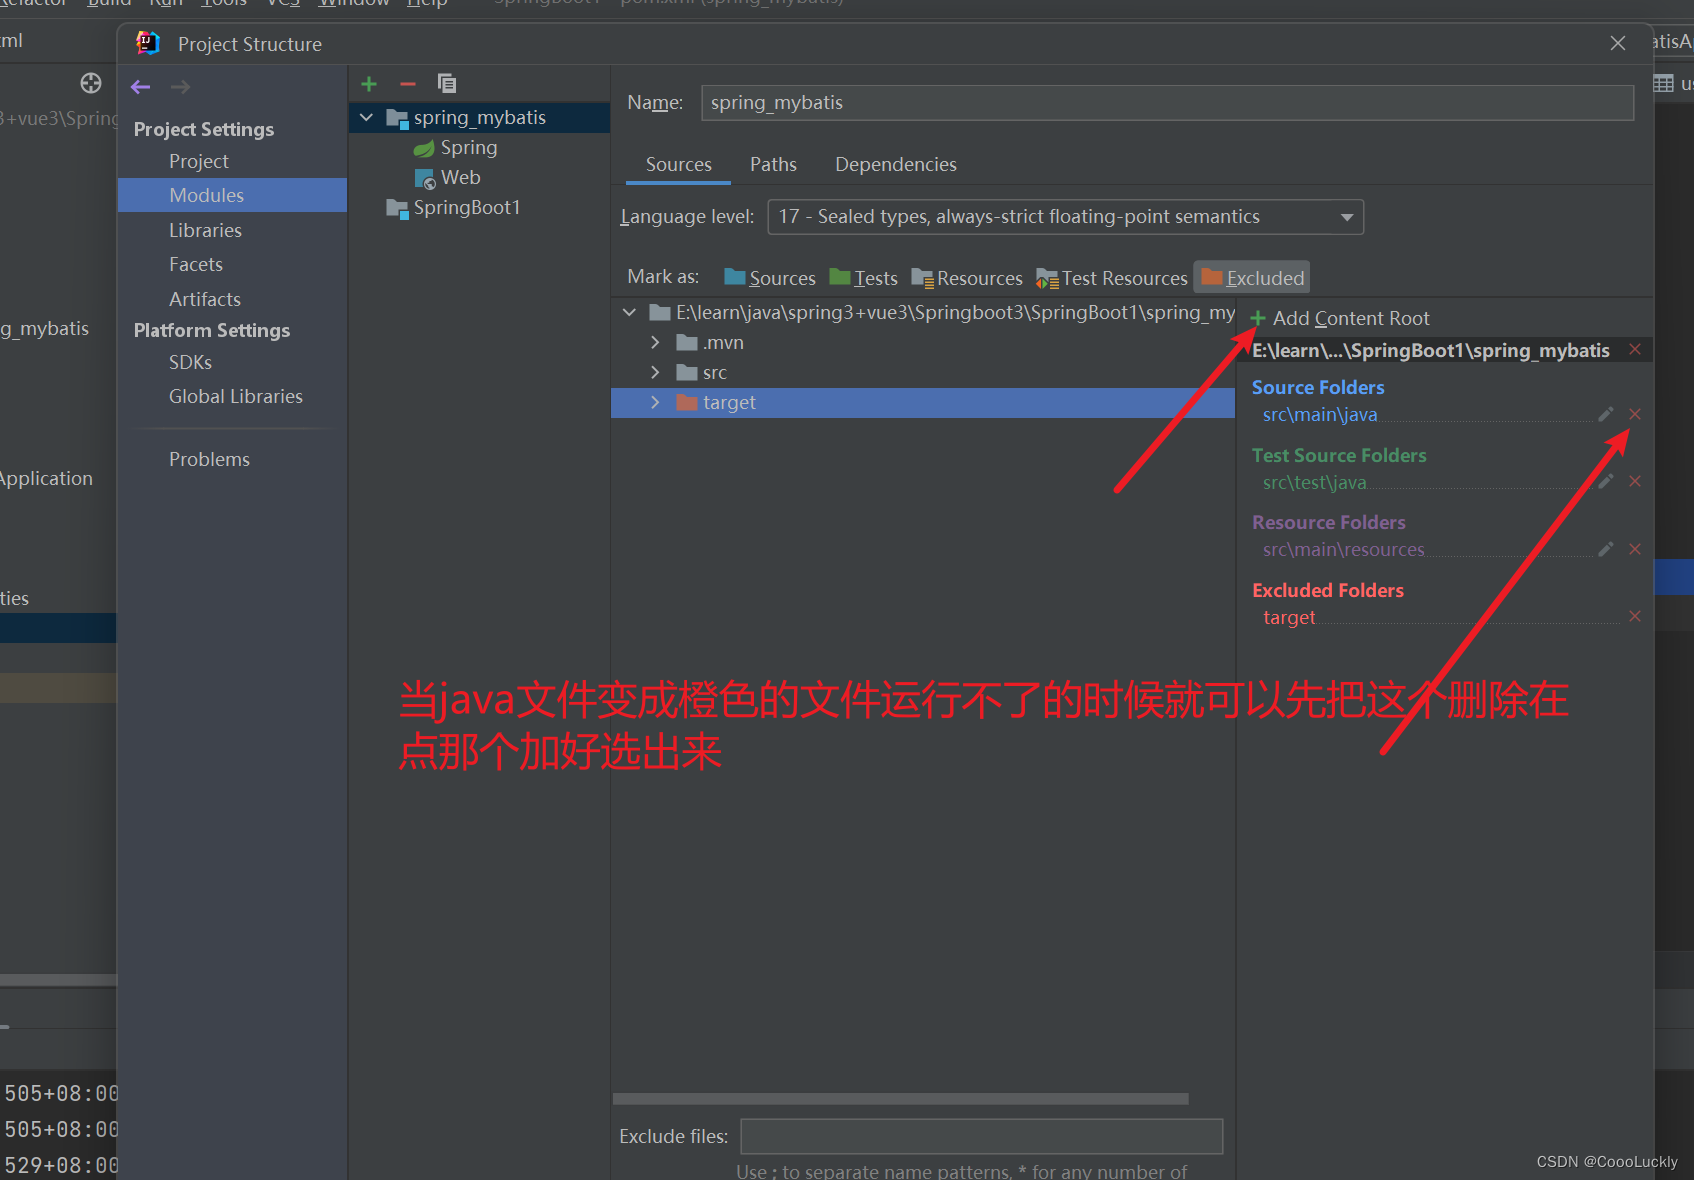This screenshot has height=1180, width=1694.
Task: Select the target folder row
Action: tap(923, 402)
